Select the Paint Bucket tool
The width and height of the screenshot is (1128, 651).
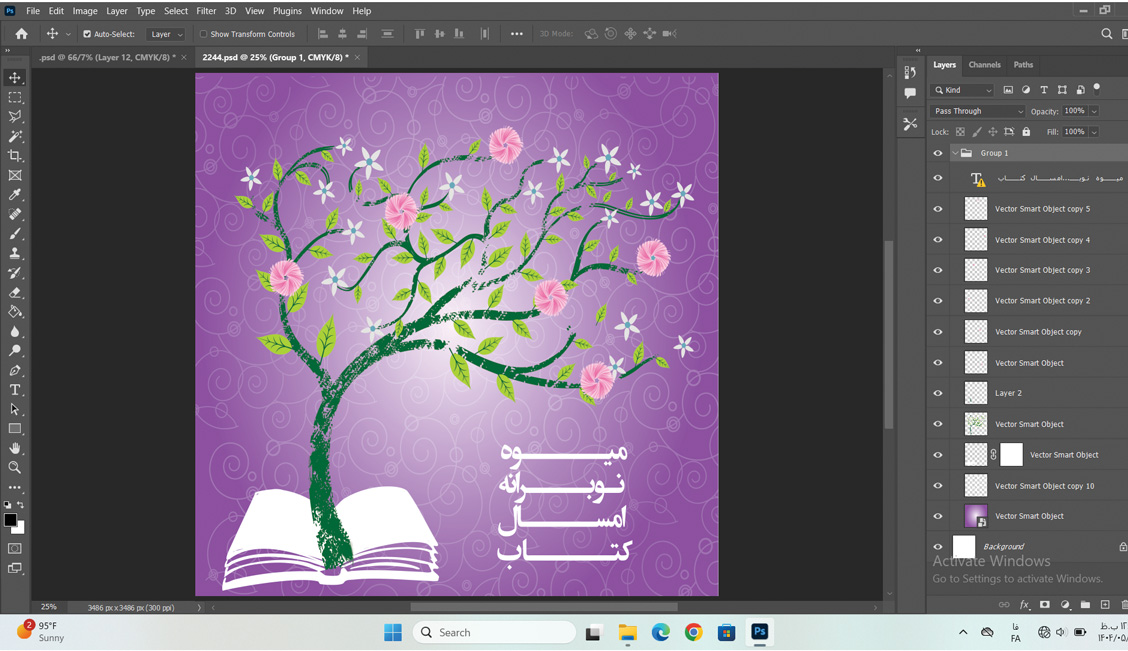point(14,312)
